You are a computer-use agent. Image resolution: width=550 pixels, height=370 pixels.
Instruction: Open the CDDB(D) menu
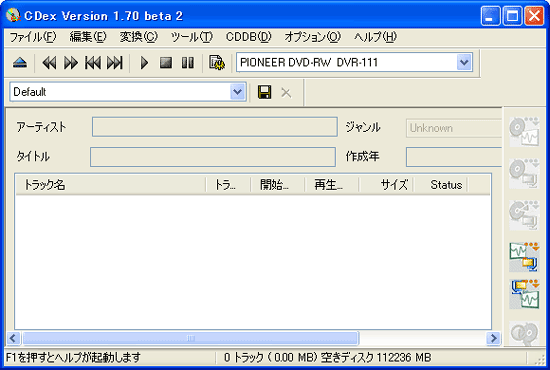(248, 37)
